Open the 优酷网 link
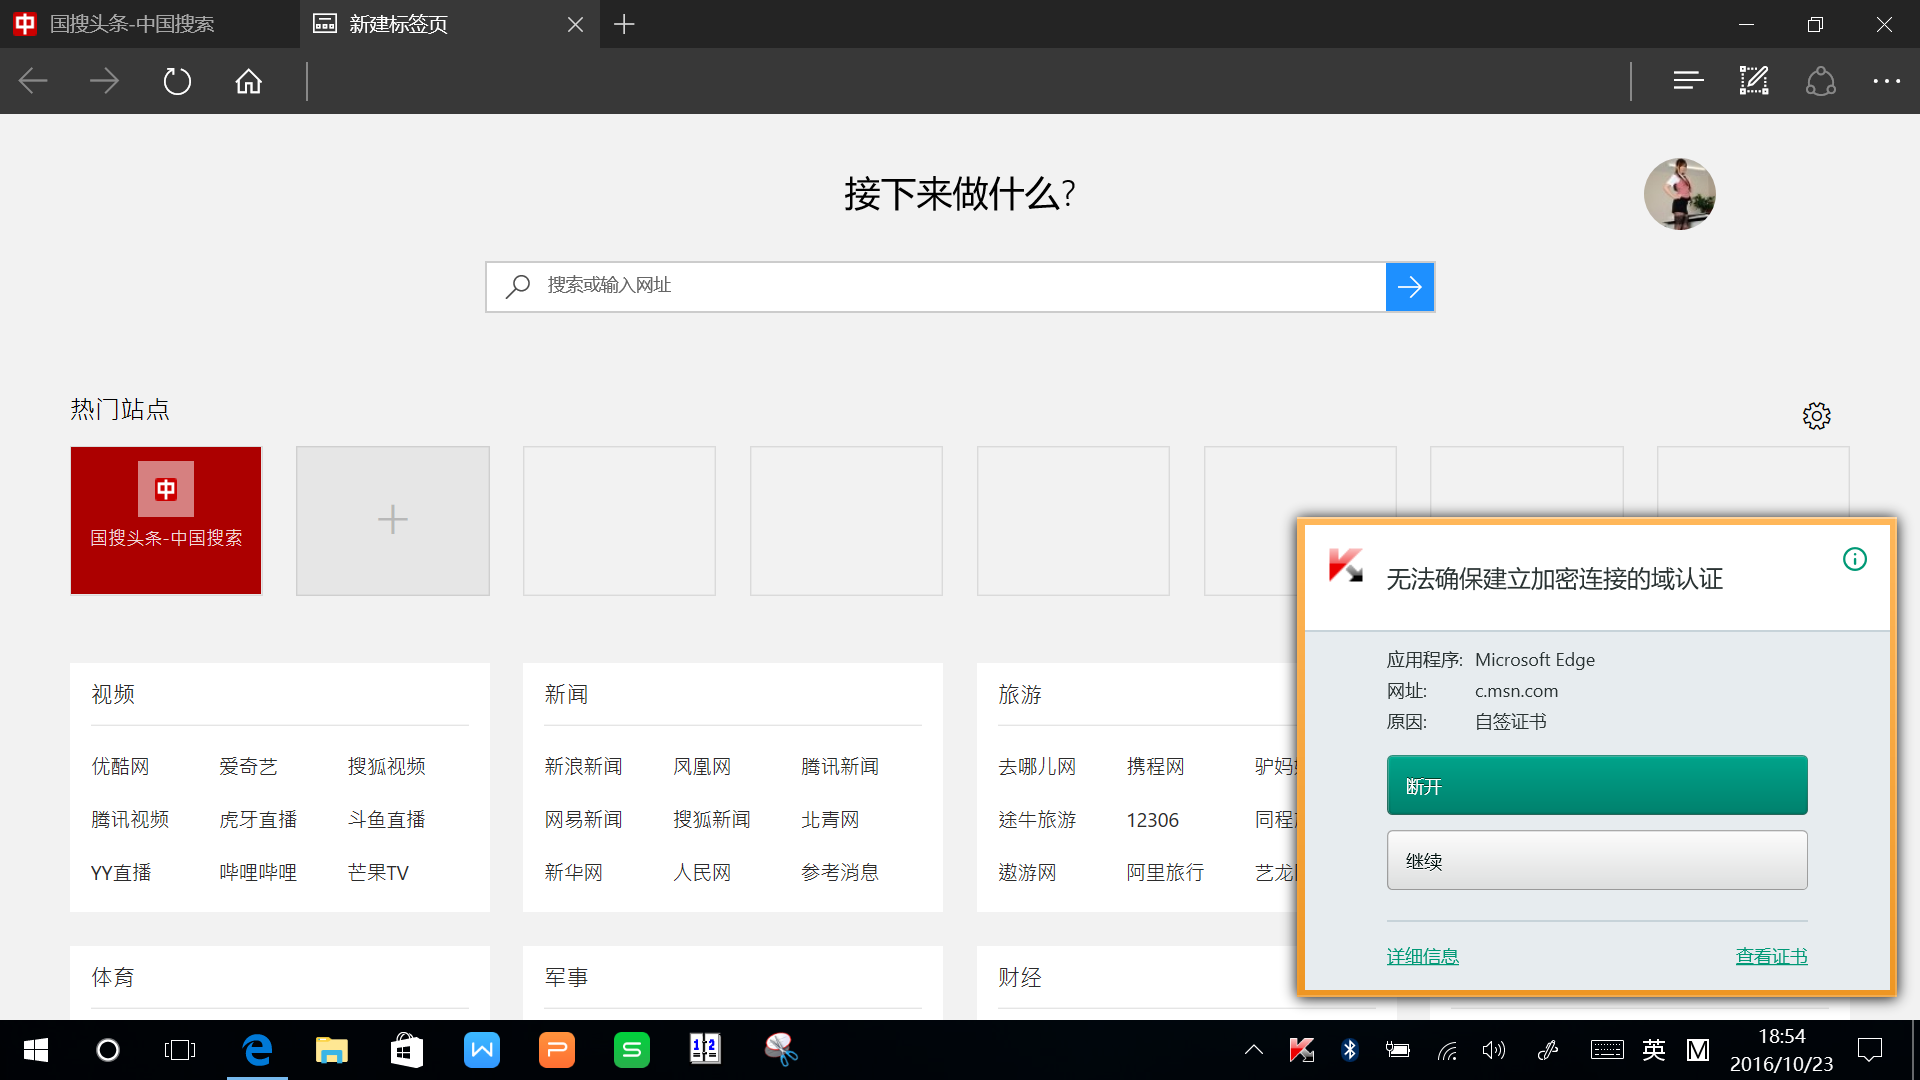1920x1080 pixels. pyautogui.click(x=120, y=766)
